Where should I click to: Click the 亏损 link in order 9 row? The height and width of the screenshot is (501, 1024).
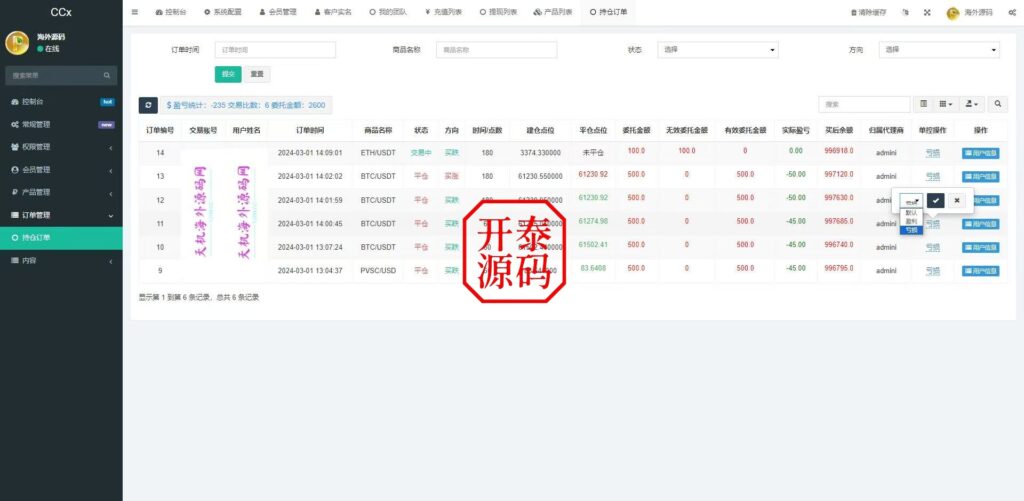(932, 271)
